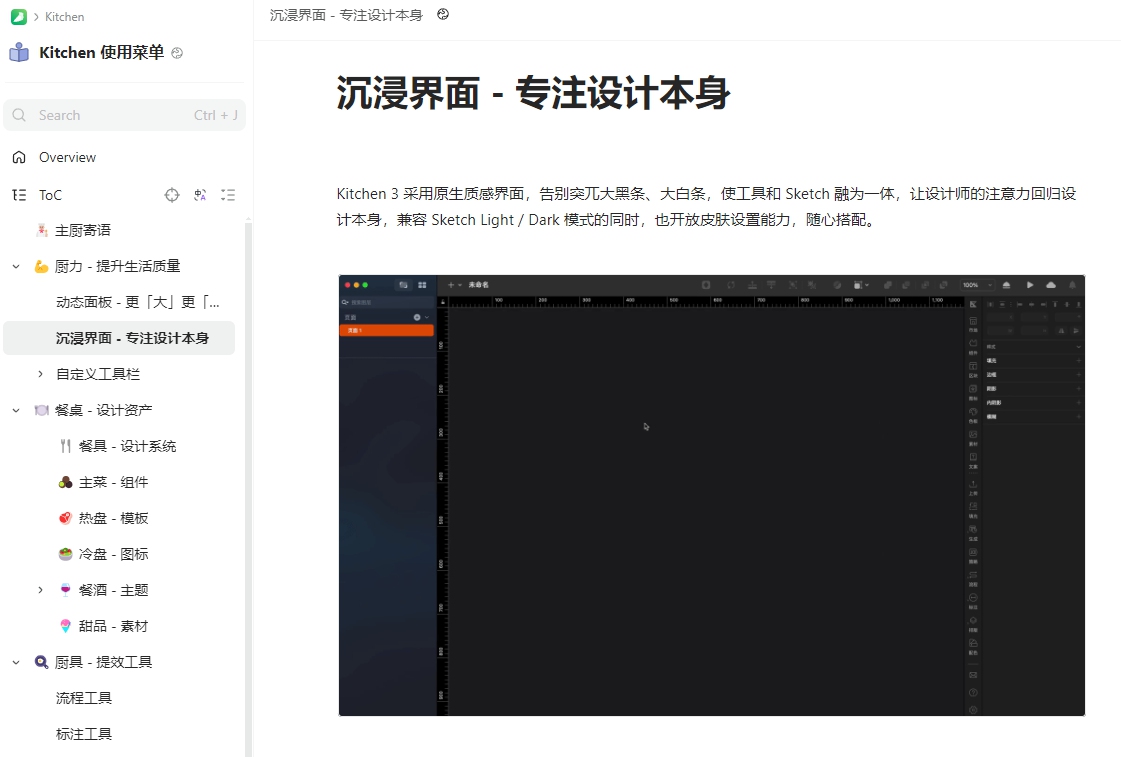
Task: Expand the 餐酒 - 主题 item
Action: (x=40, y=590)
